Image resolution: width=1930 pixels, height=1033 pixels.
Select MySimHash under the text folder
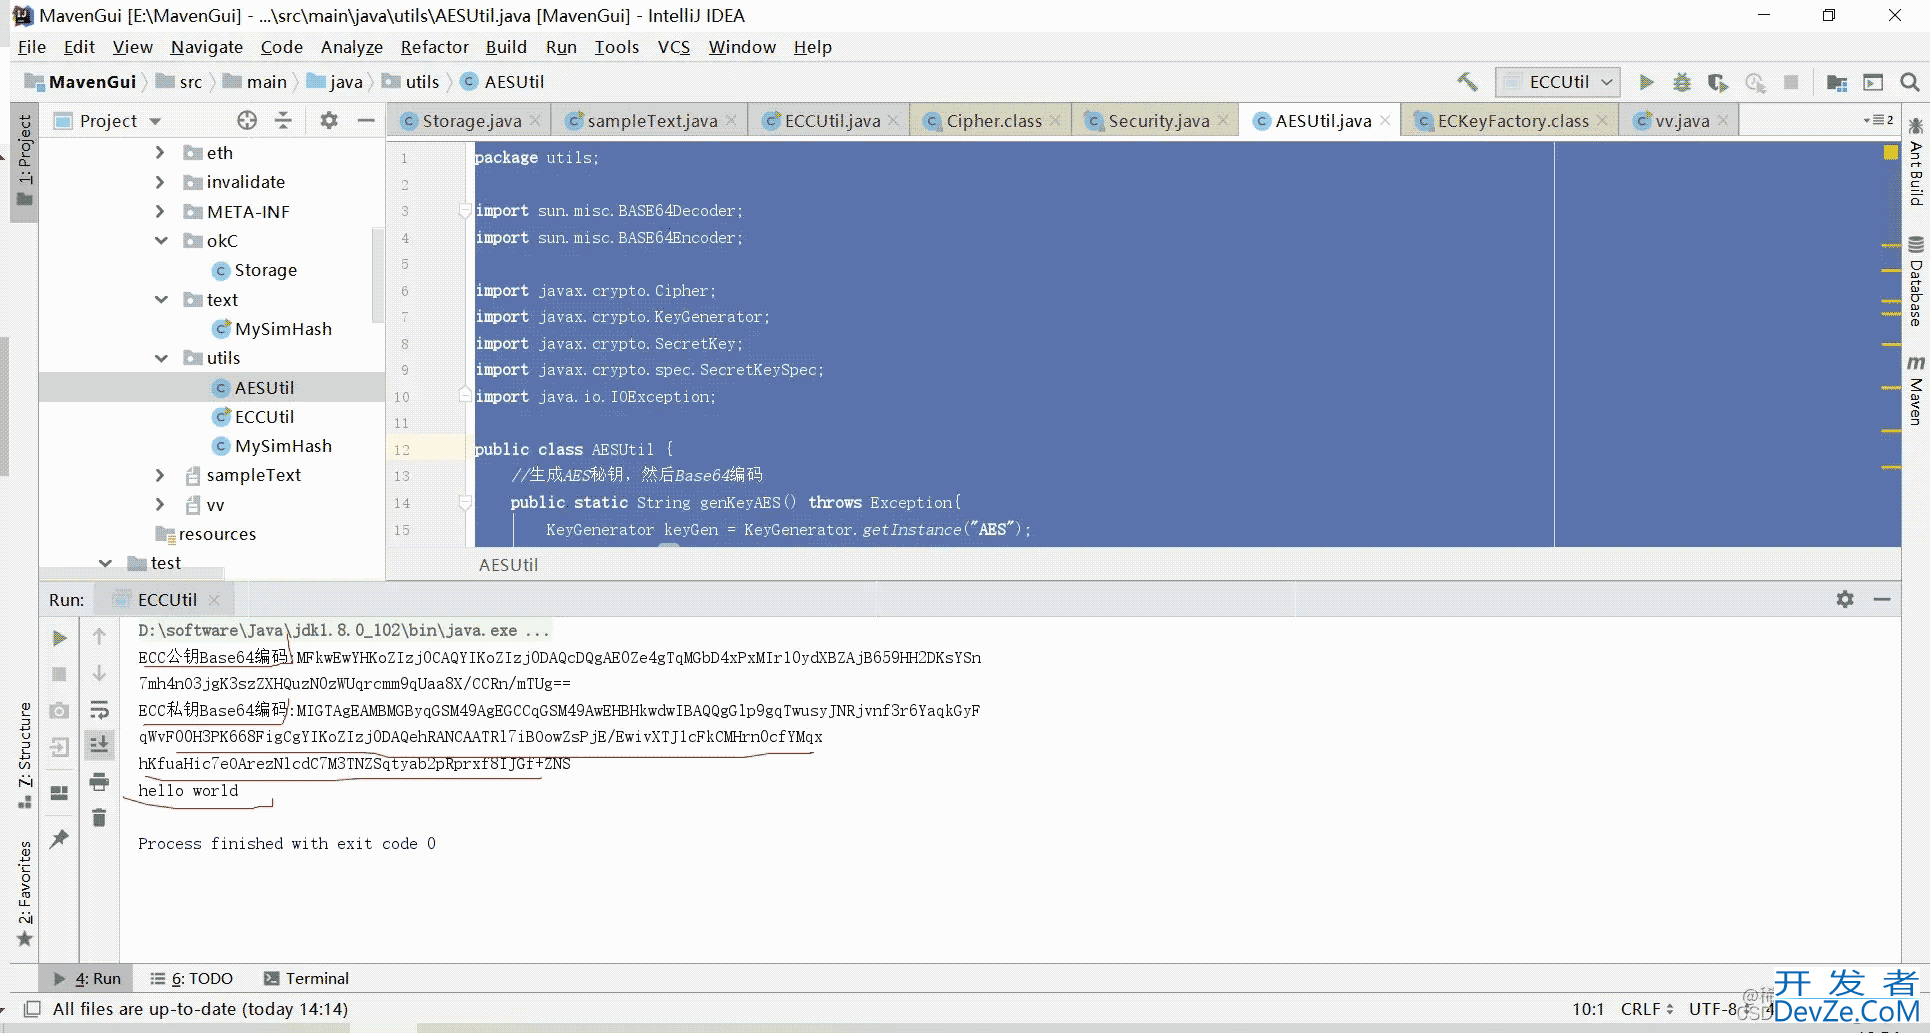click(x=283, y=329)
